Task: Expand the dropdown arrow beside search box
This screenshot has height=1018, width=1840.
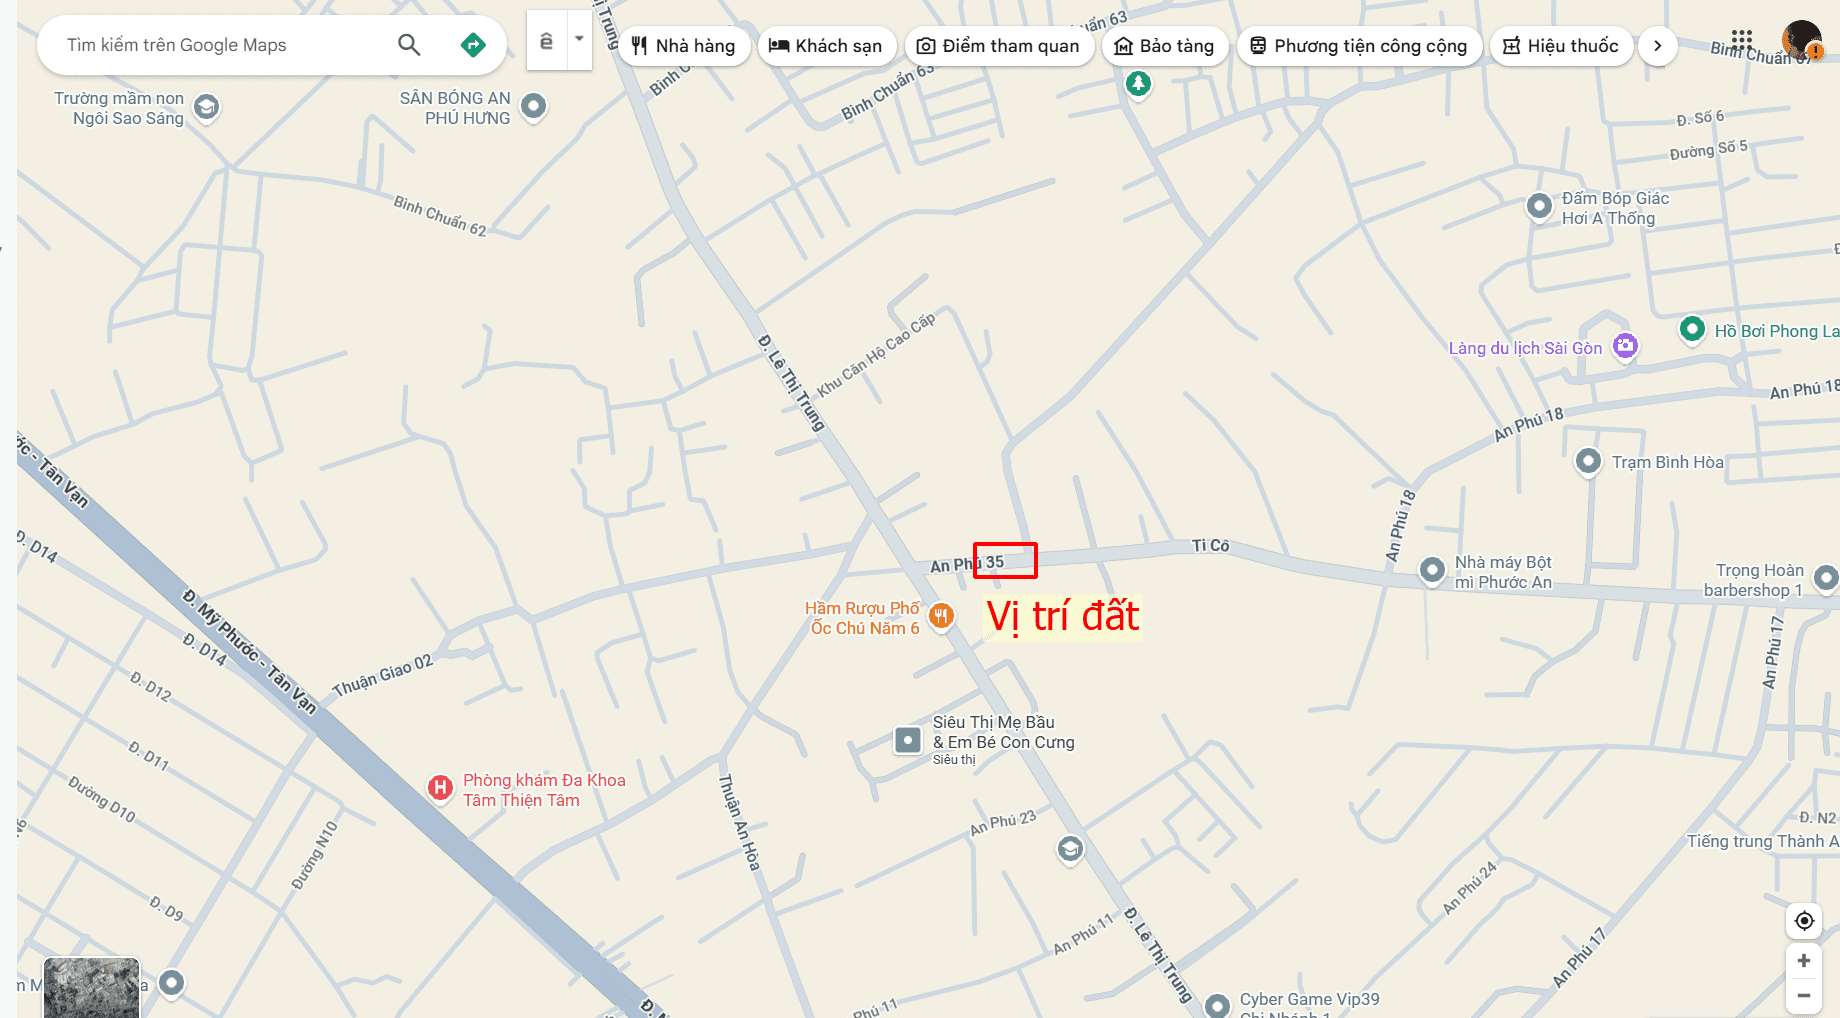Action: 579,39
